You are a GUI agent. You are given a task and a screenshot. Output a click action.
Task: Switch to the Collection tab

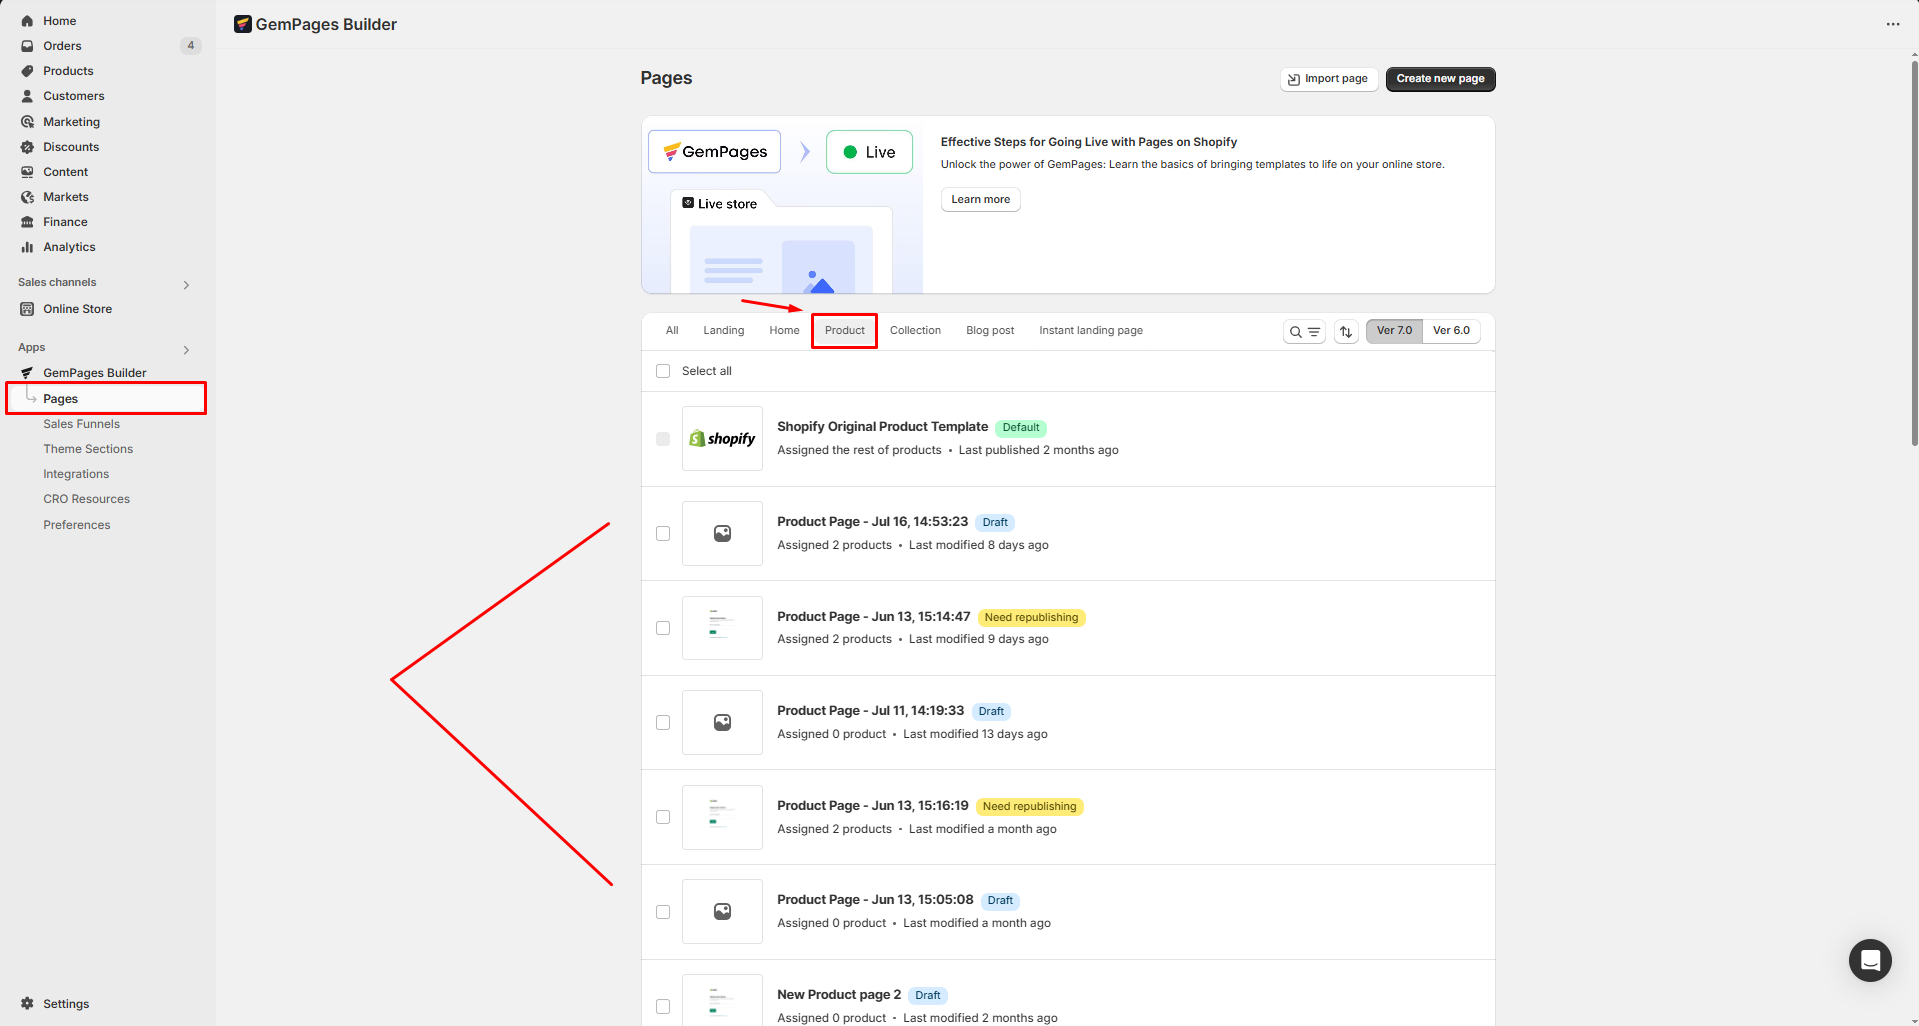[915, 331]
